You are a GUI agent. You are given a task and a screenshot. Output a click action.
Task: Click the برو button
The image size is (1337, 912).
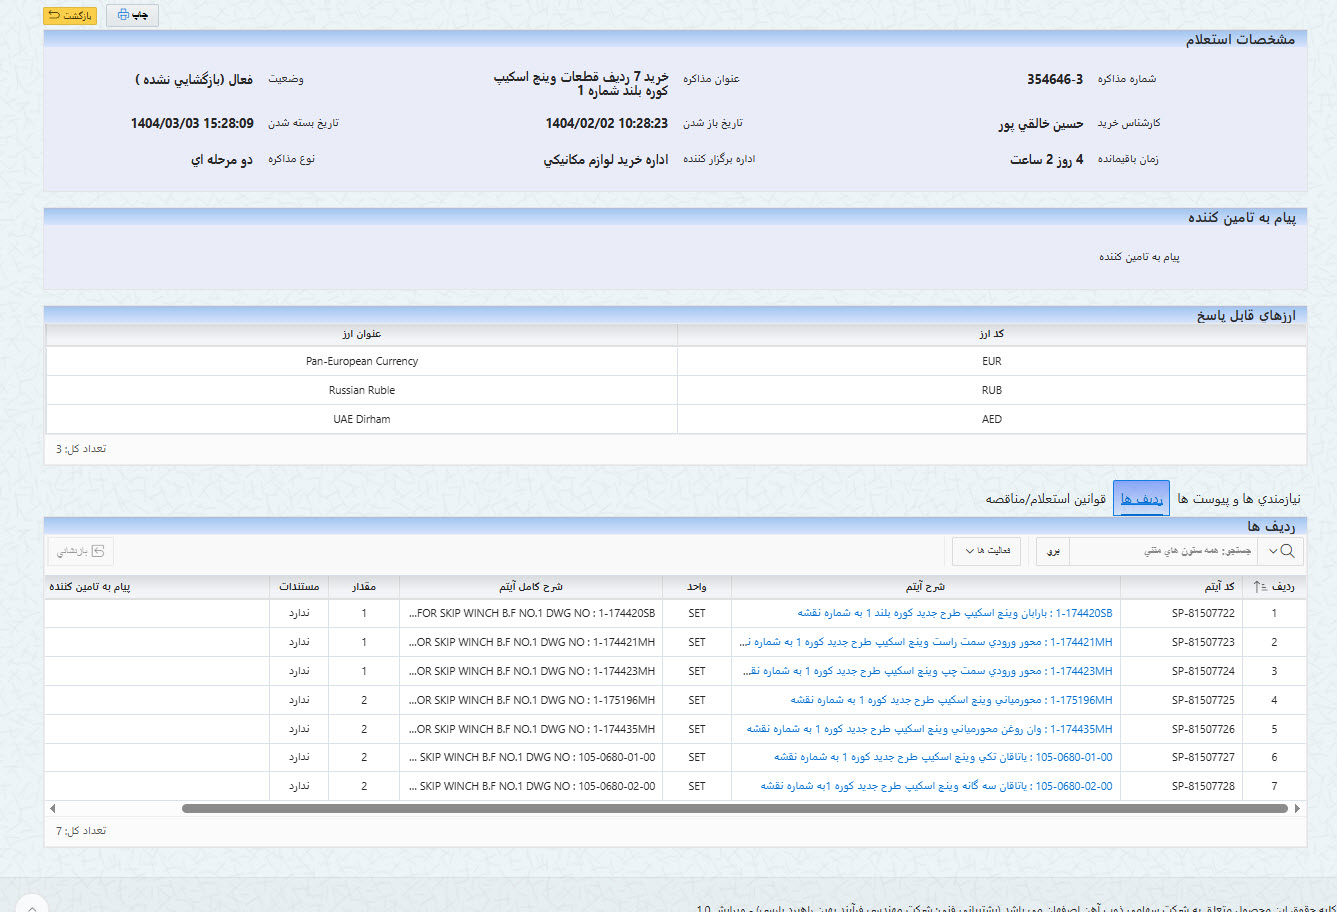click(1052, 550)
